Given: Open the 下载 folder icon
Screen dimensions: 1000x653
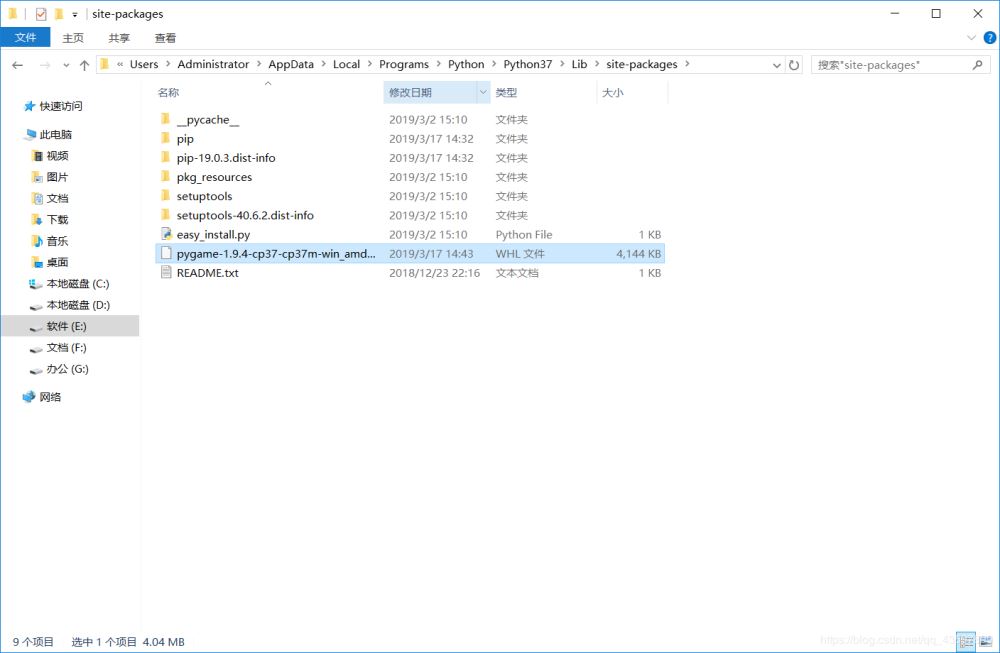Looking at the screenshot, I should tap(38, 219).
